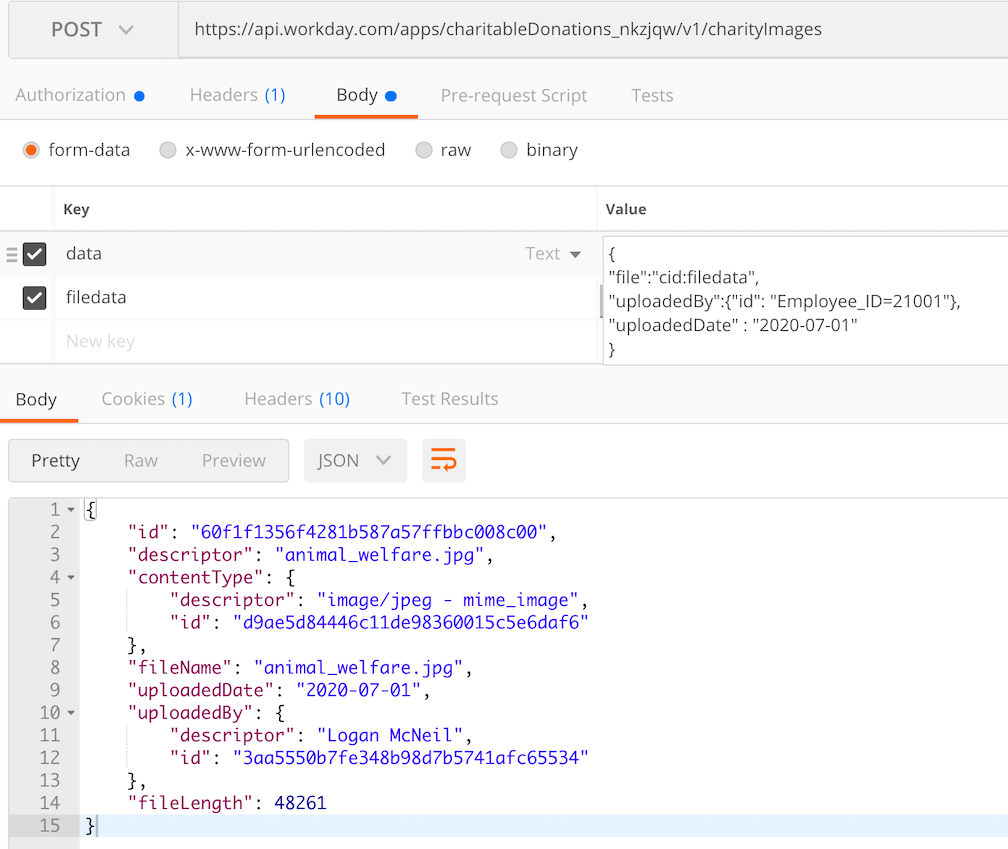Click the descriptor value animal_welfare.jpg on line 3
1008x849 pixels.
point(379,555)
